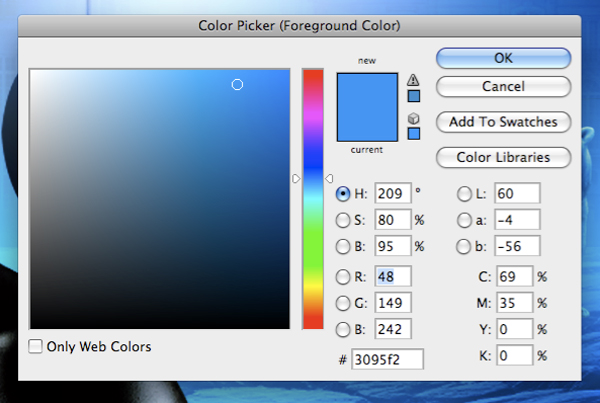Click the brightness field showing 95

393,246
